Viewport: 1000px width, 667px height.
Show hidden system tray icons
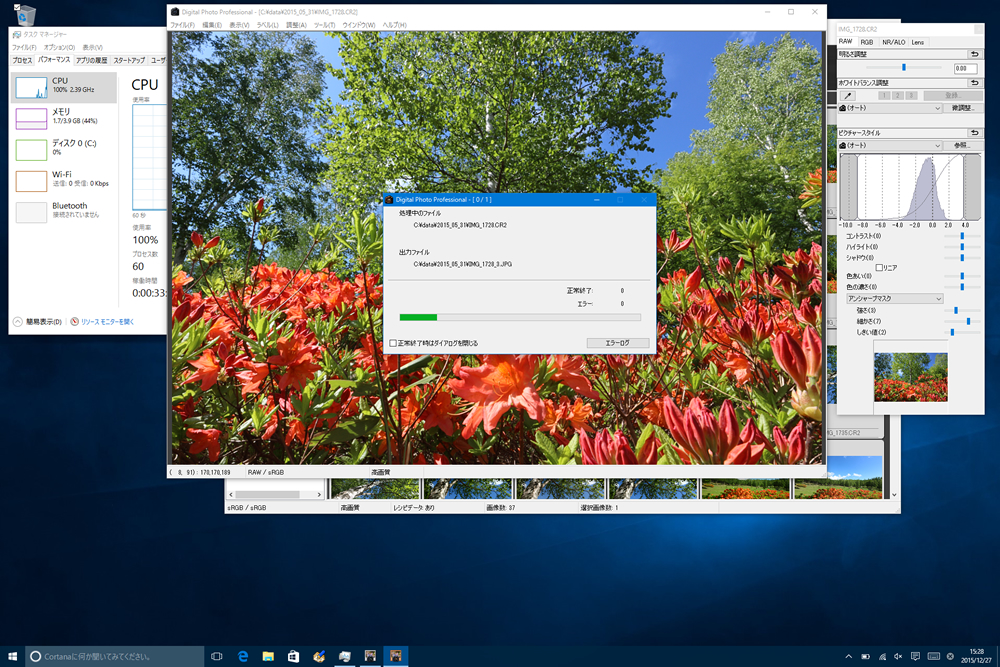(848, 656)
